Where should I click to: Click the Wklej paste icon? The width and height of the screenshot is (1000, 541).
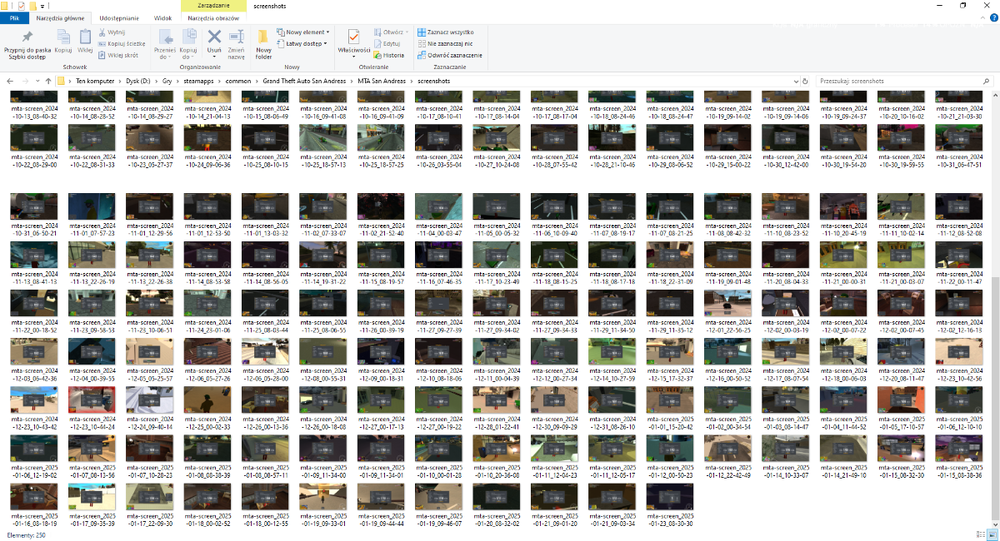[85, 36]
